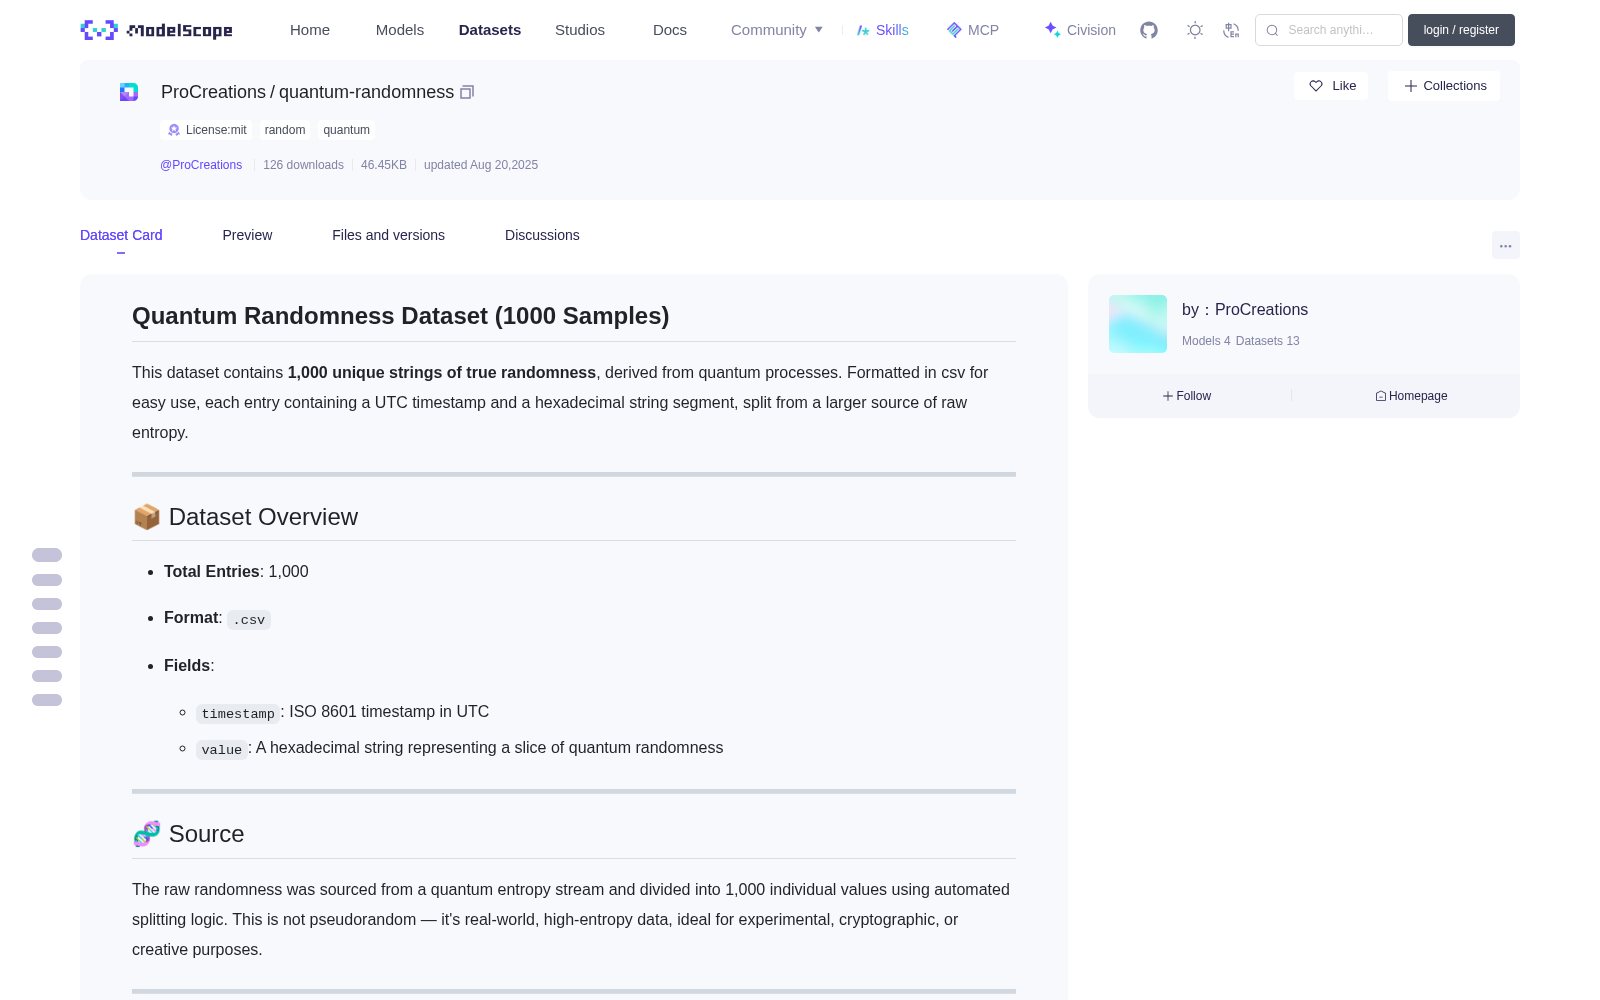The image size is (1600, 1000).
Task: Click the License:mit tag
Action: (x=206, y=130)
